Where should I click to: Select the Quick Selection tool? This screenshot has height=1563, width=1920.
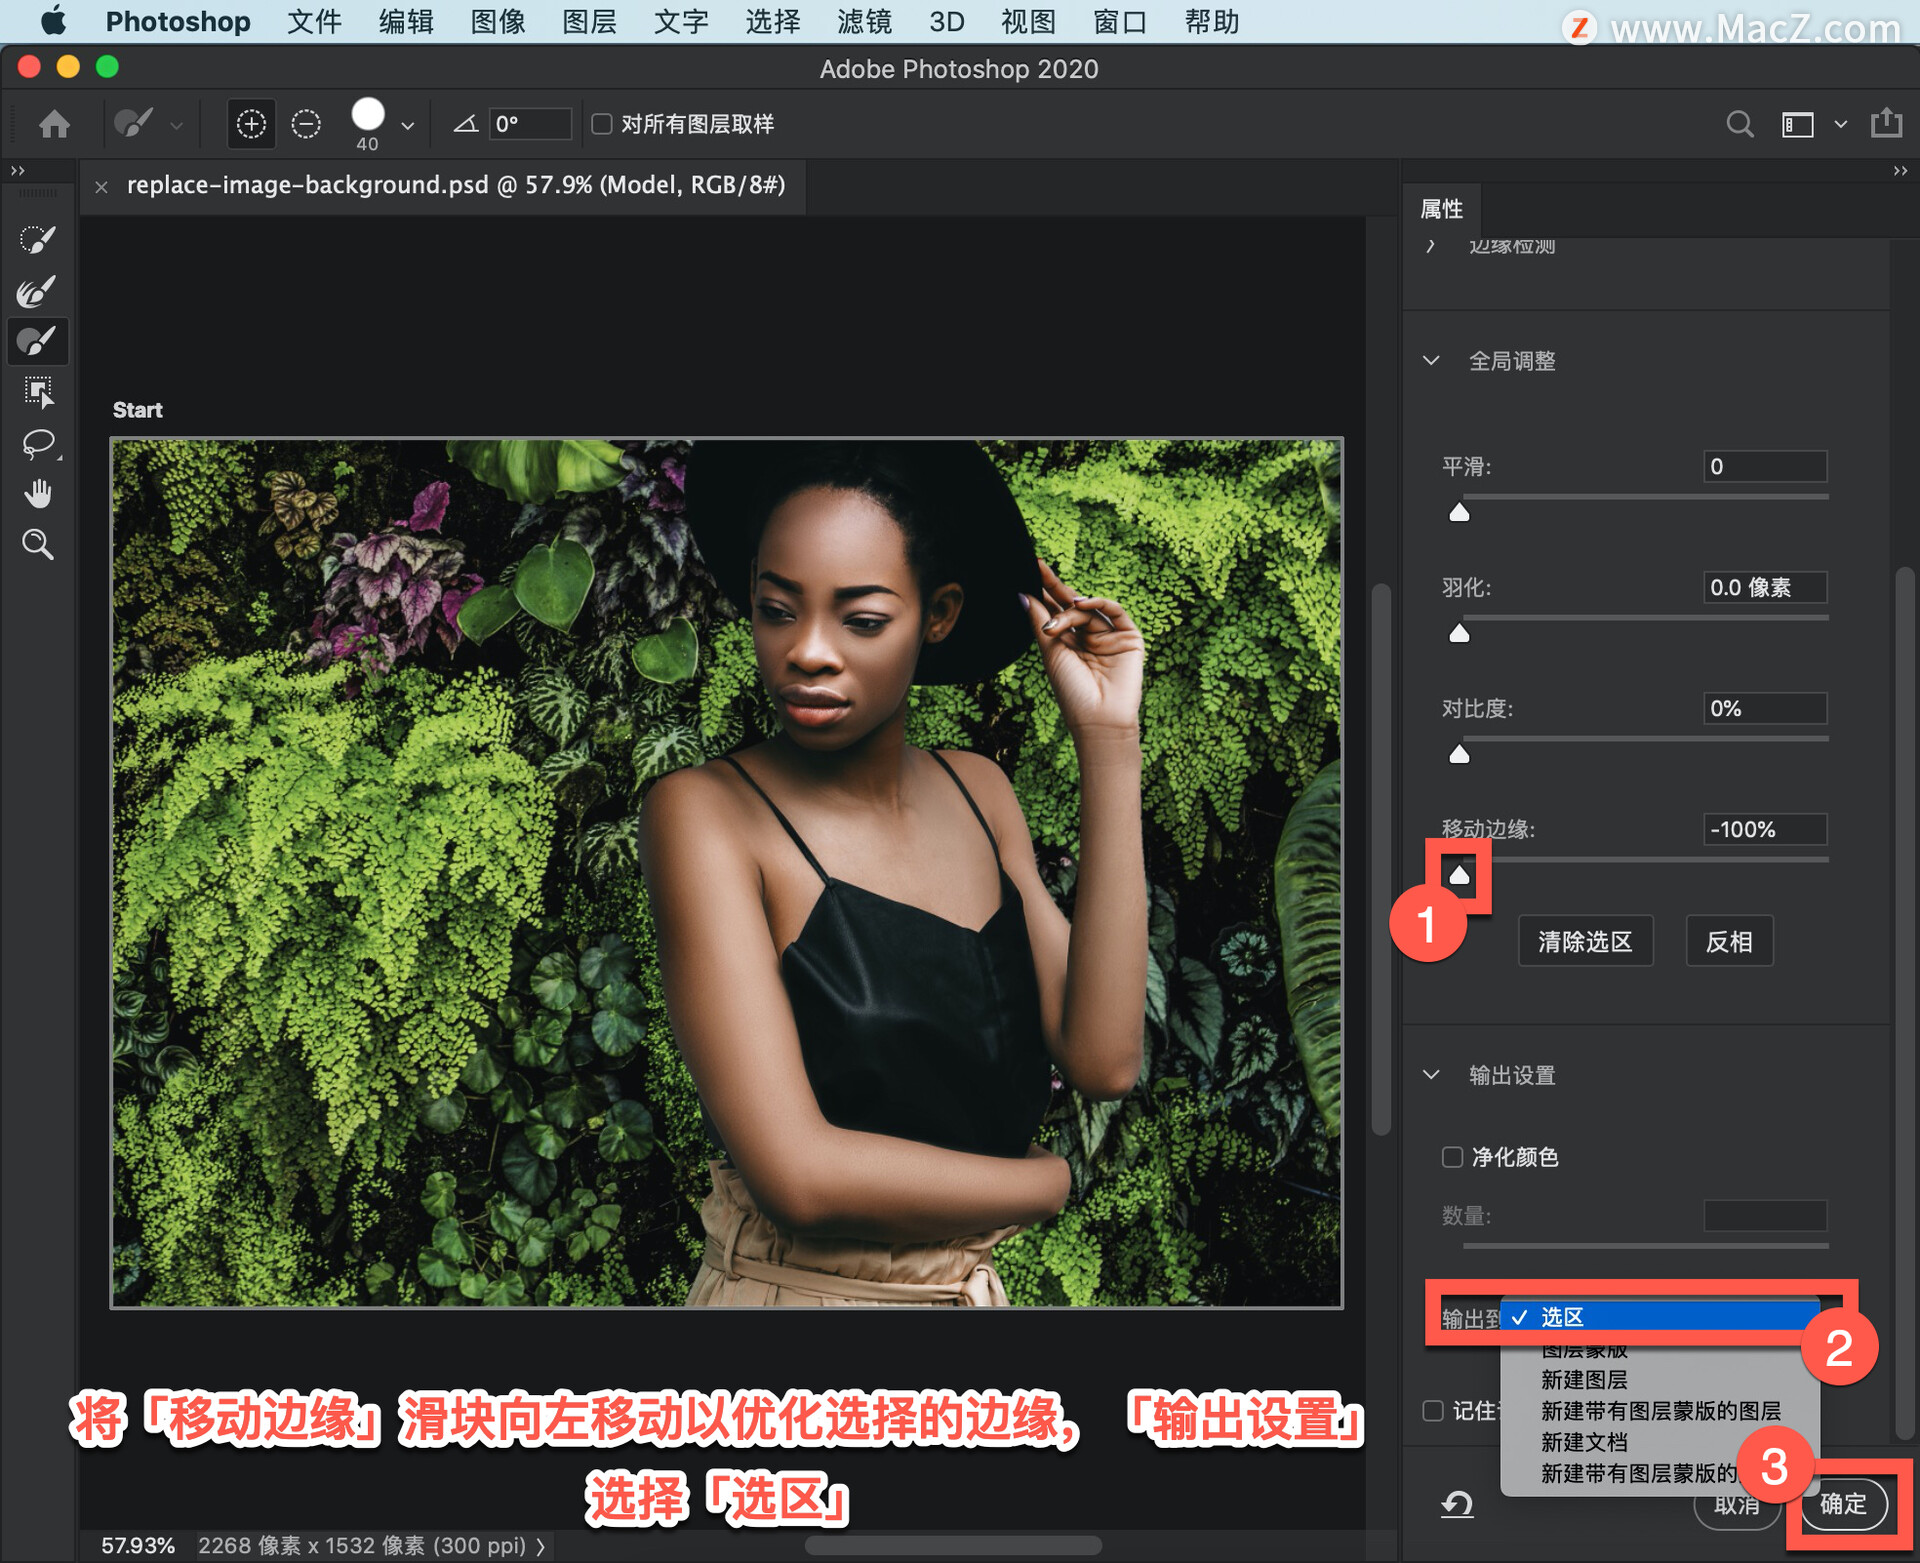point(37,239)
